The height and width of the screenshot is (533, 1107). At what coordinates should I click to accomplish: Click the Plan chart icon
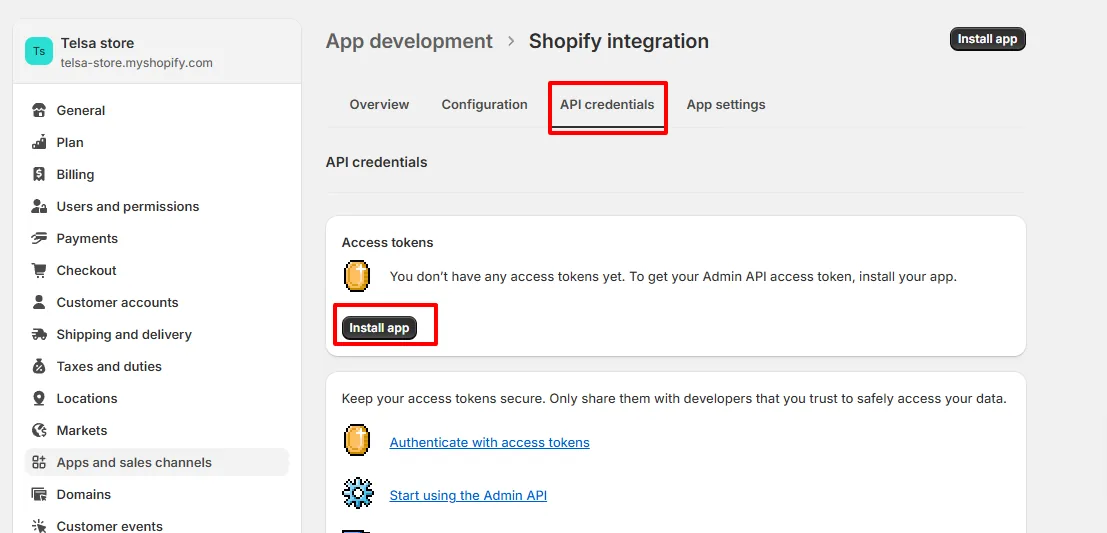point(39,142)
